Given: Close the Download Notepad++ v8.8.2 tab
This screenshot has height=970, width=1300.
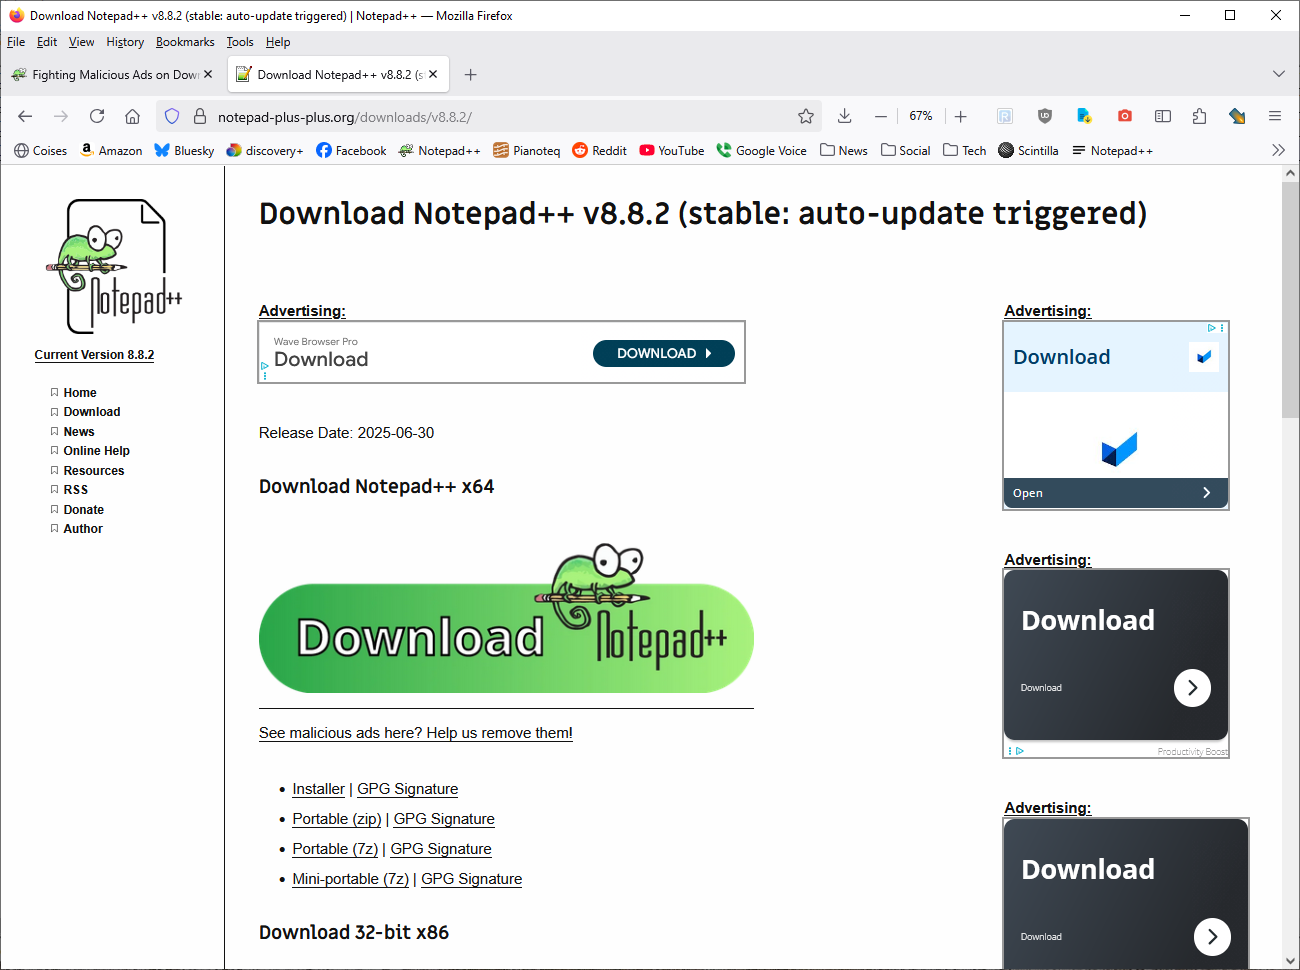Looking at the screenshot, I should [433, 74].
